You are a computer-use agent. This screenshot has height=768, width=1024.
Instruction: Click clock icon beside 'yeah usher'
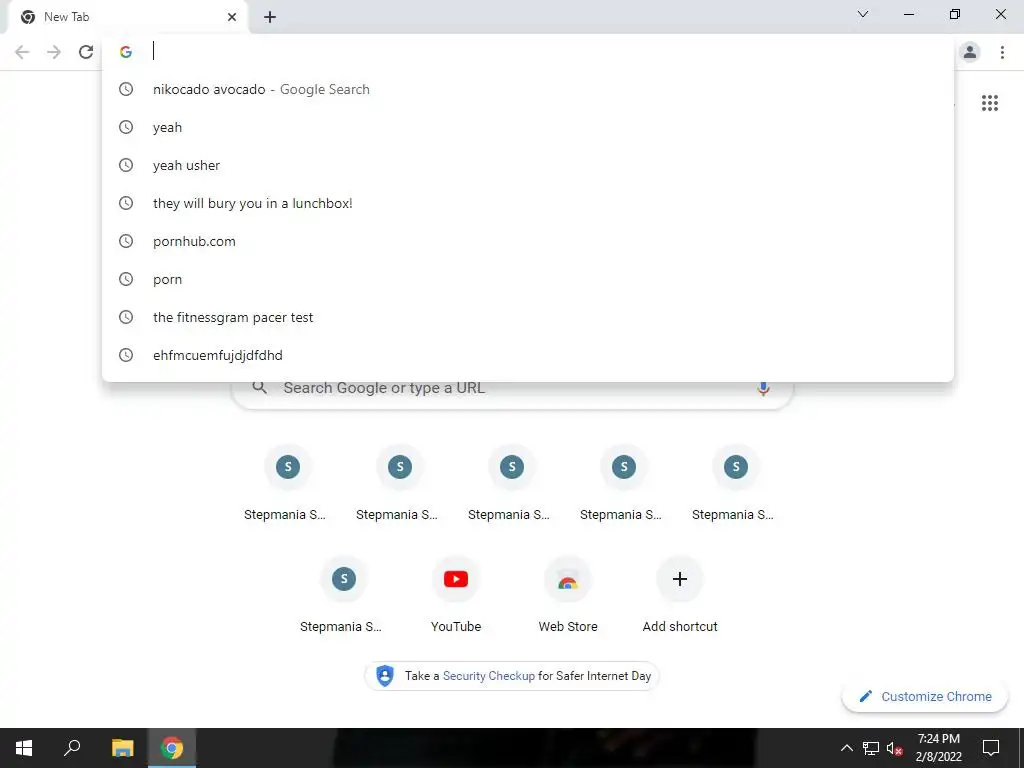(x=125, y=165)
